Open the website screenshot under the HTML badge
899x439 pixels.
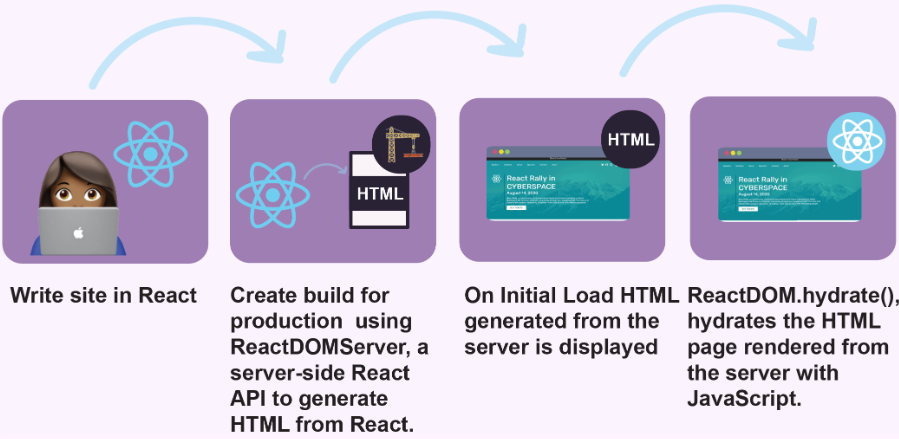point(558,183)
